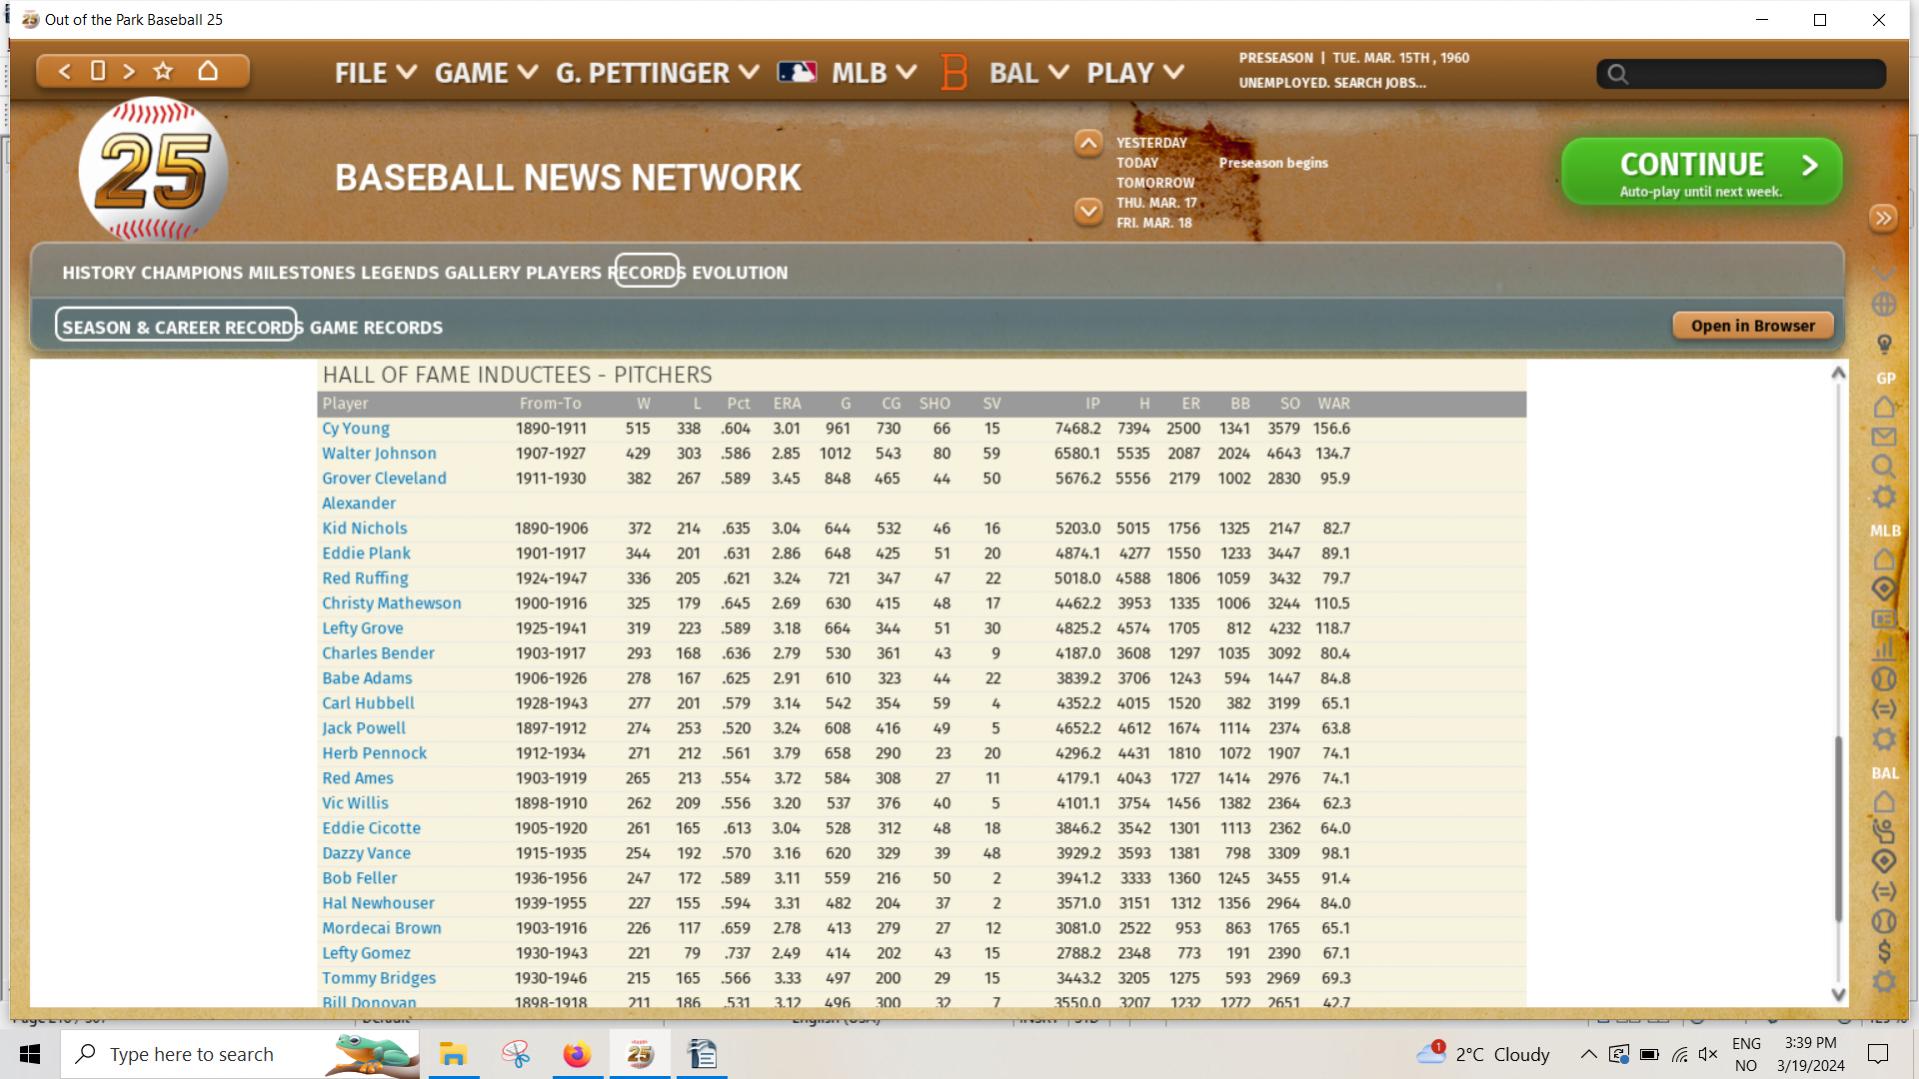
Task: Collapse the right sidebar with double-arrow button
Action: click(1883, 218)
